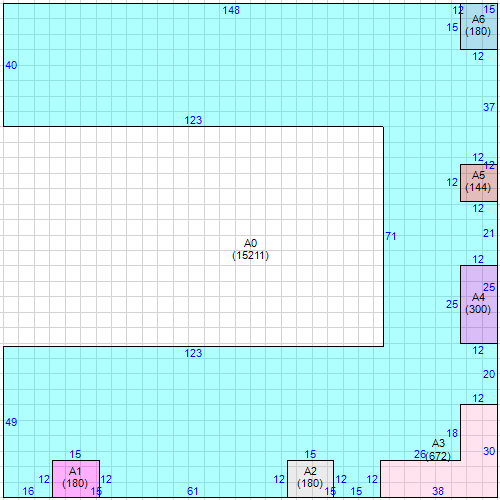The width and height of the screenshot is (500, 500).
Task: Click the 18 dimension above A3 label
Action: pos(452,433)
